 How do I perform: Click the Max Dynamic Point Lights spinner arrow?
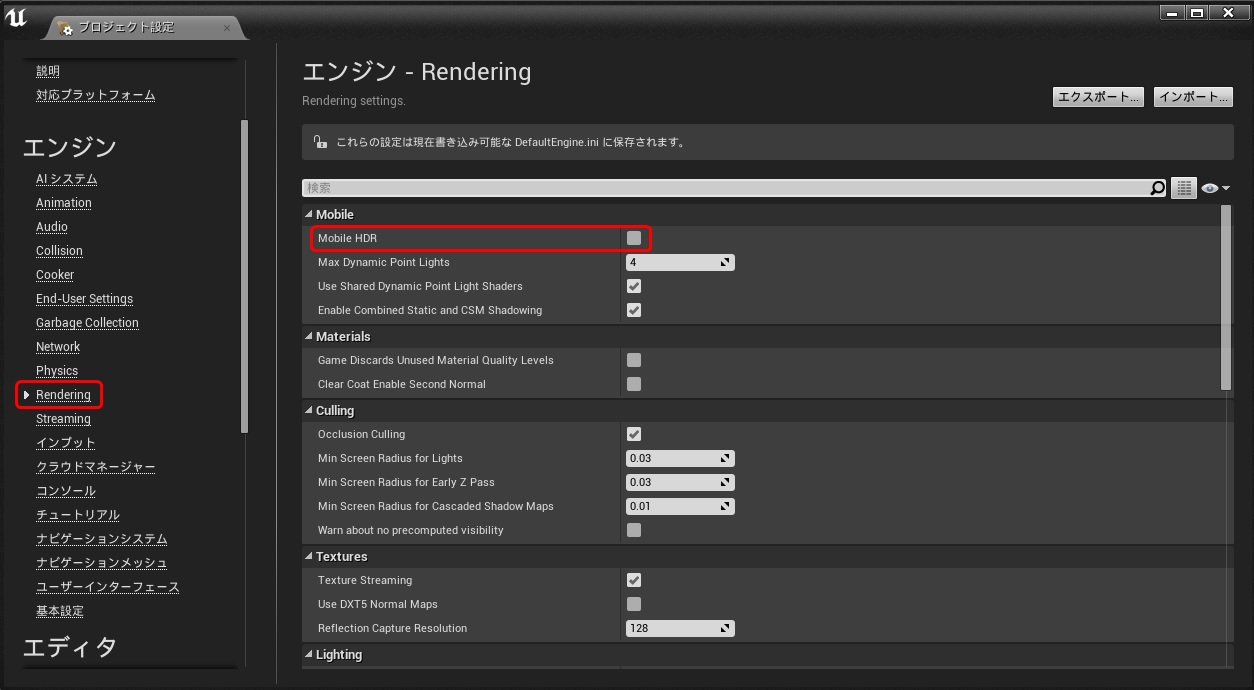726,263
